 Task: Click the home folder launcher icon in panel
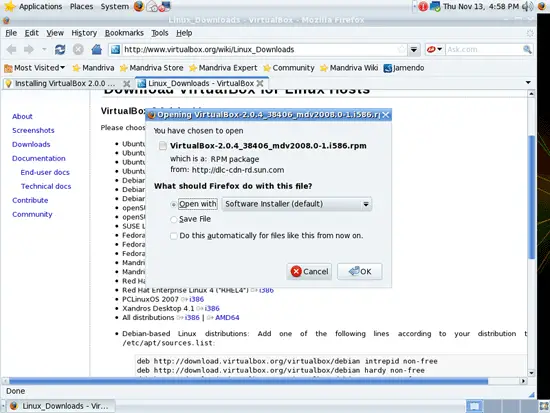(x=153, y=6)
